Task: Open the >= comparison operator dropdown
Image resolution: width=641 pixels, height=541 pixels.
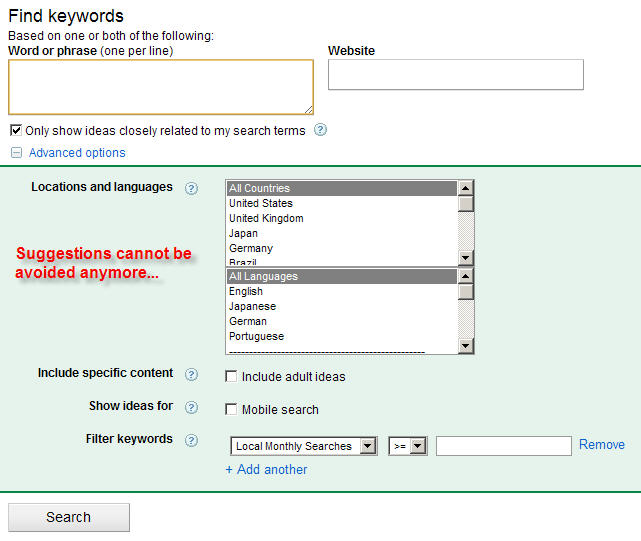Action: 408,446
